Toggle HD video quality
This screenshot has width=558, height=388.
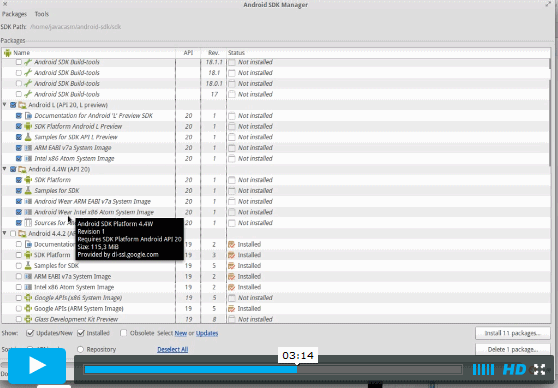point(514,369)
